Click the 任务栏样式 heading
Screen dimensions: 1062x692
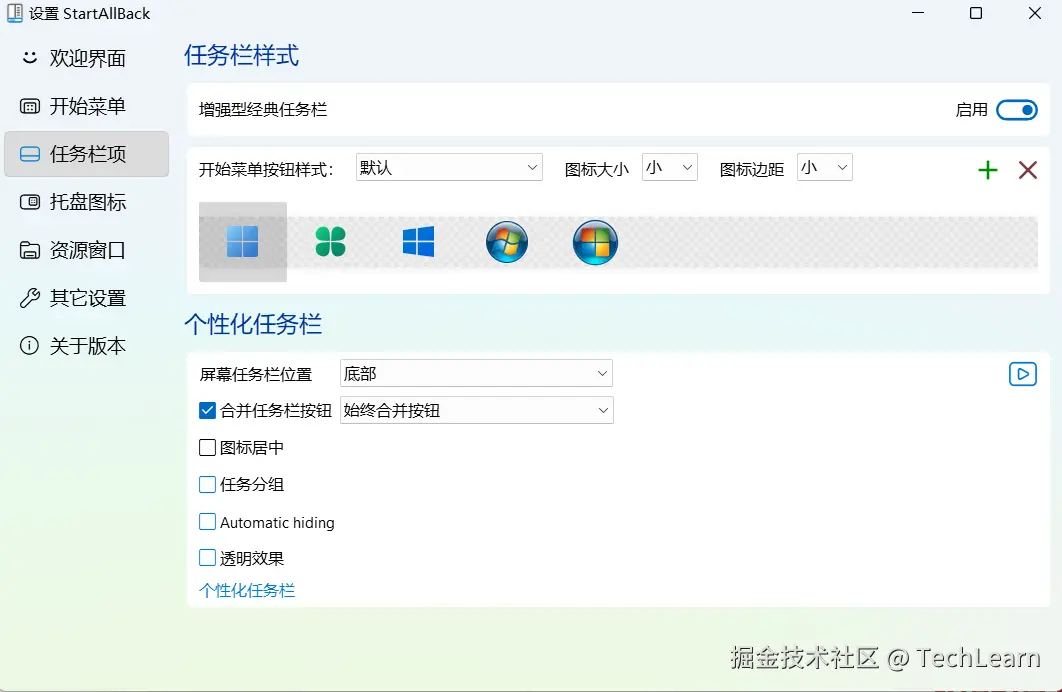(x=241, y=56)
